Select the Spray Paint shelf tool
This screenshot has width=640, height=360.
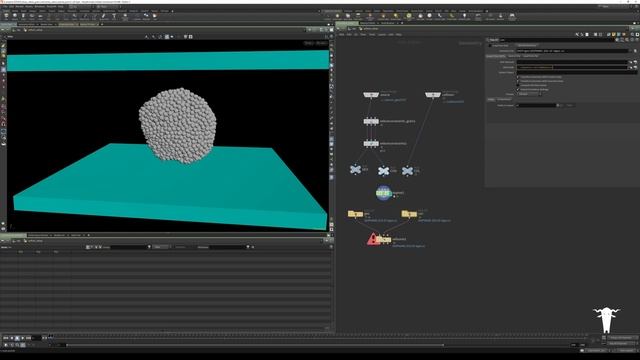click(x=103, y=16)
